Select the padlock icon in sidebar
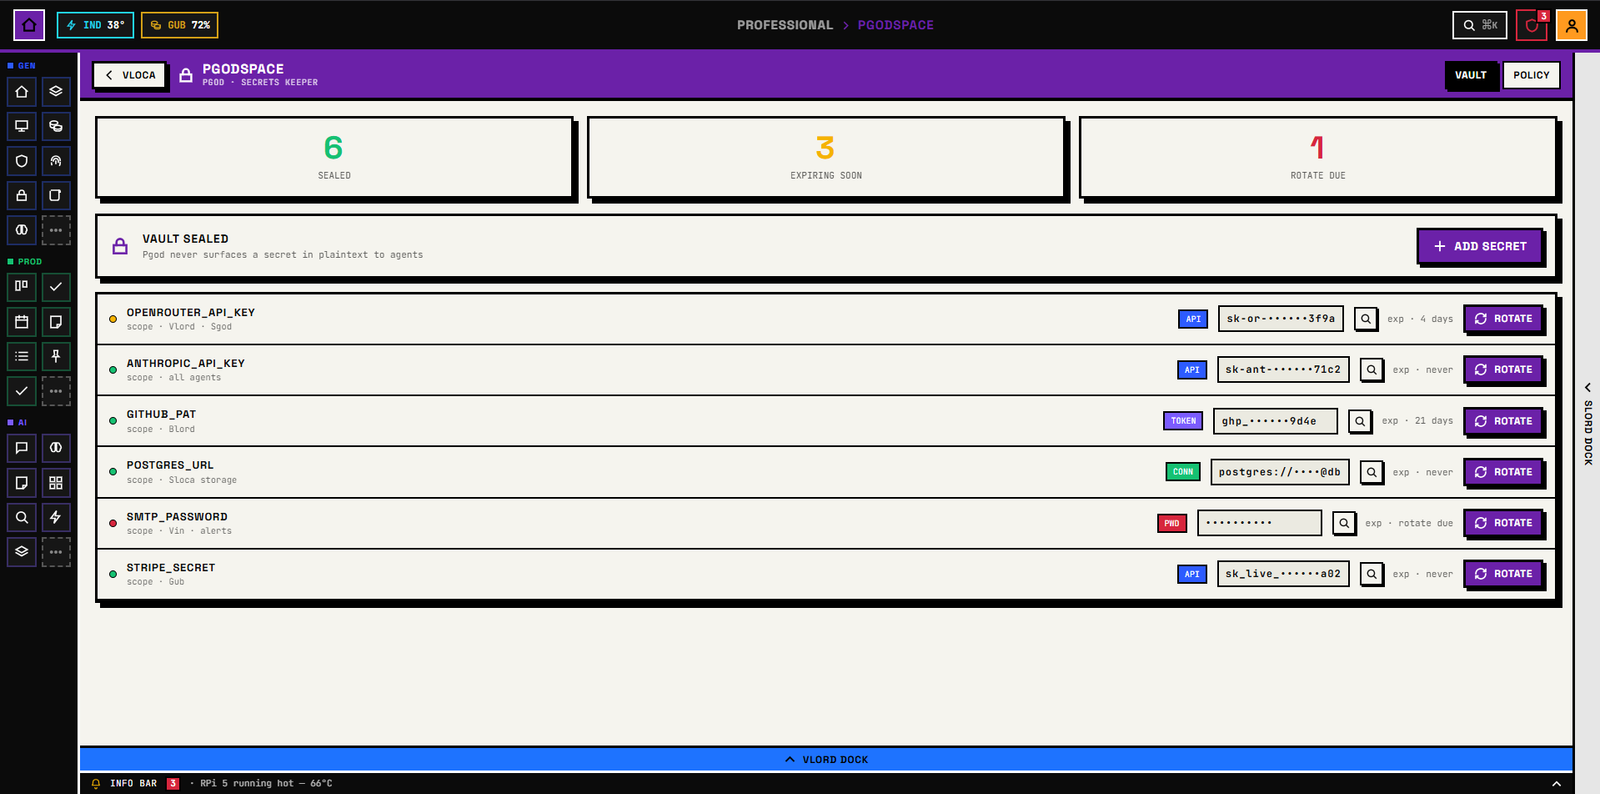 coord(22,195)
